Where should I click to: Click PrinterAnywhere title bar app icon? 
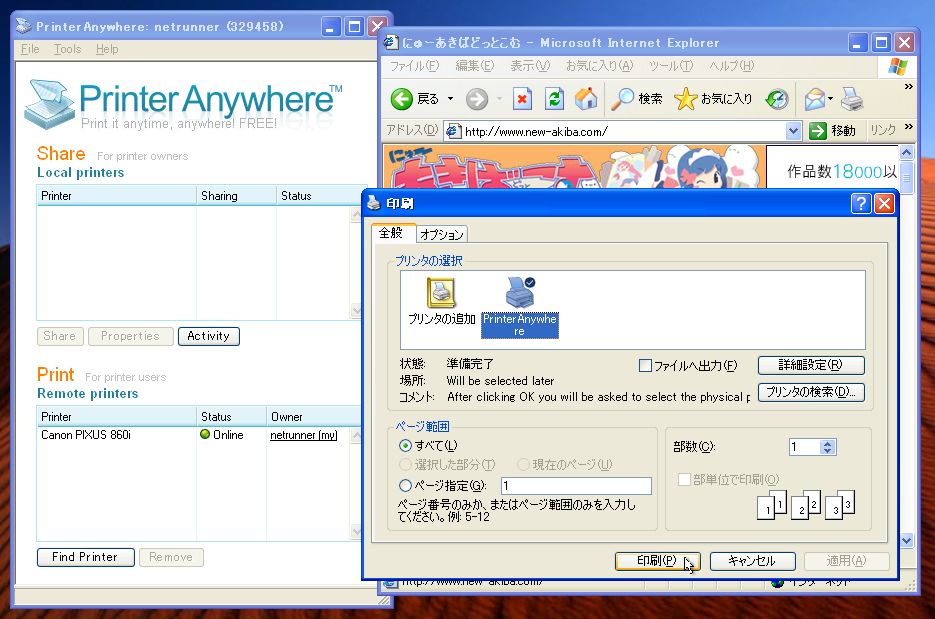pos(23,26)
